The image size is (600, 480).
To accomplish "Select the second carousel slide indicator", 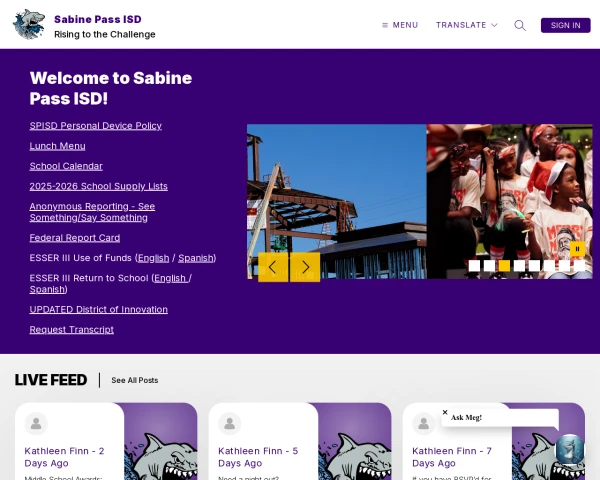I will click(x=489, y=265).
